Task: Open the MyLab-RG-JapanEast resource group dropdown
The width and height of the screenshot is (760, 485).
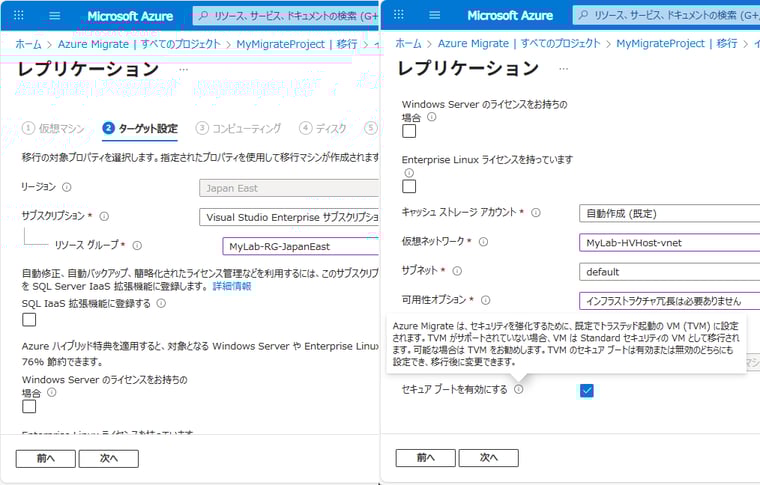Action: 301,246
